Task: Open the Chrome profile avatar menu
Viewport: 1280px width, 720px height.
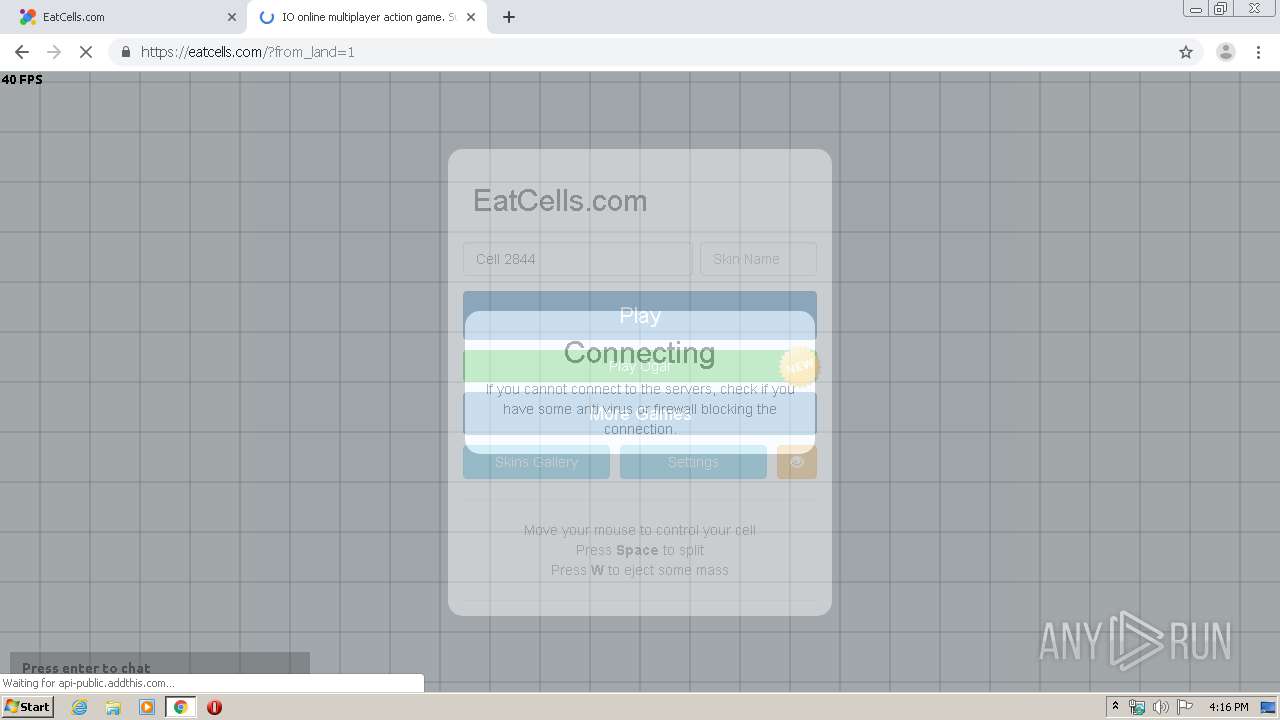Action: pyautogui.click(x=1225, y=52)
